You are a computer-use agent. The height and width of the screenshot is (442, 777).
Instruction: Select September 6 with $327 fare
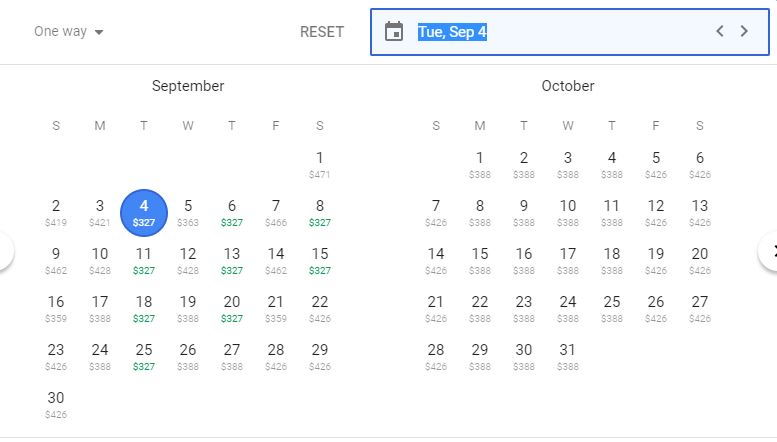232,212
